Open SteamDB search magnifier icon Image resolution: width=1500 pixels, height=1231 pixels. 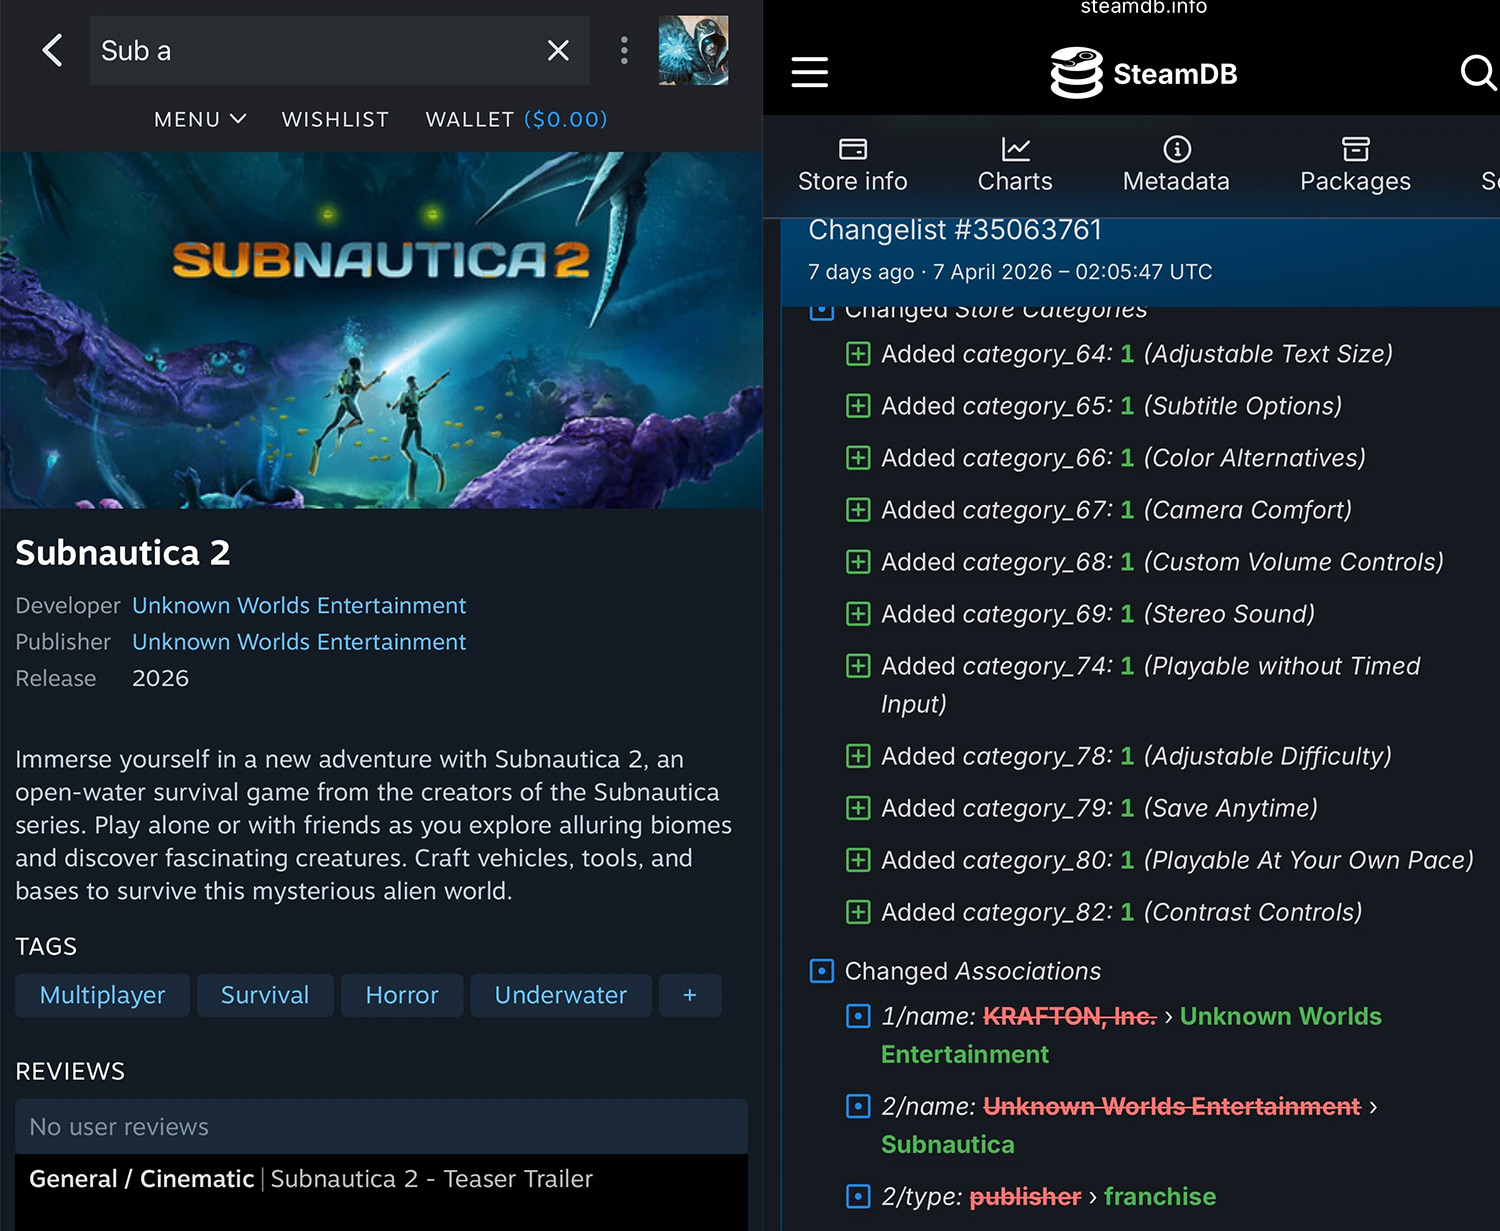[1477, 72]
